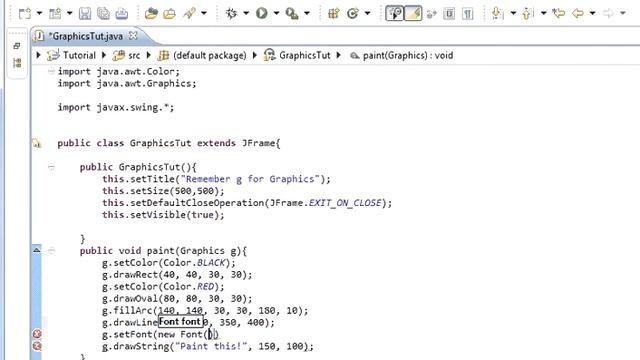This screenshot has height=360, width=640.
Task: Click the Open Task folder icon
Action: tap(169, 13)
